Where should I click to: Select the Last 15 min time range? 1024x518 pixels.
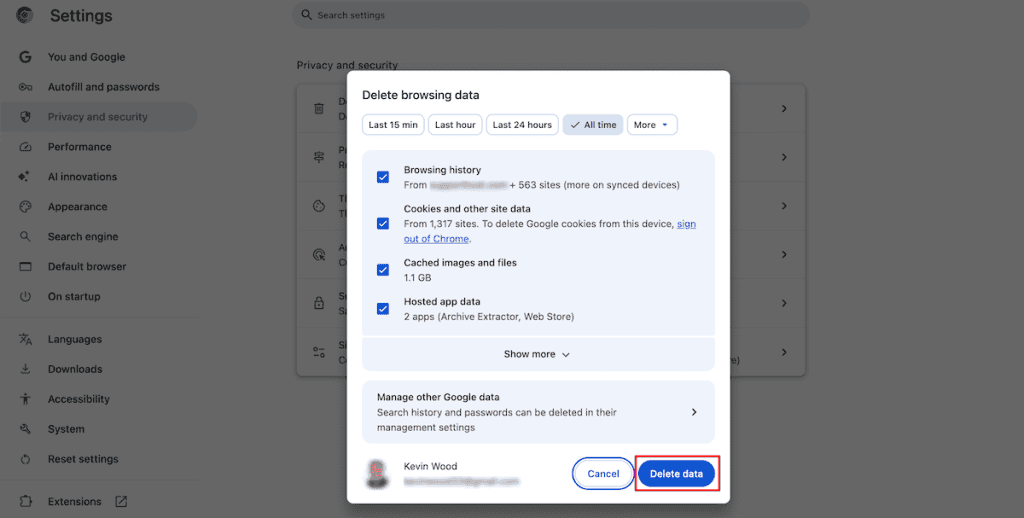393,125
